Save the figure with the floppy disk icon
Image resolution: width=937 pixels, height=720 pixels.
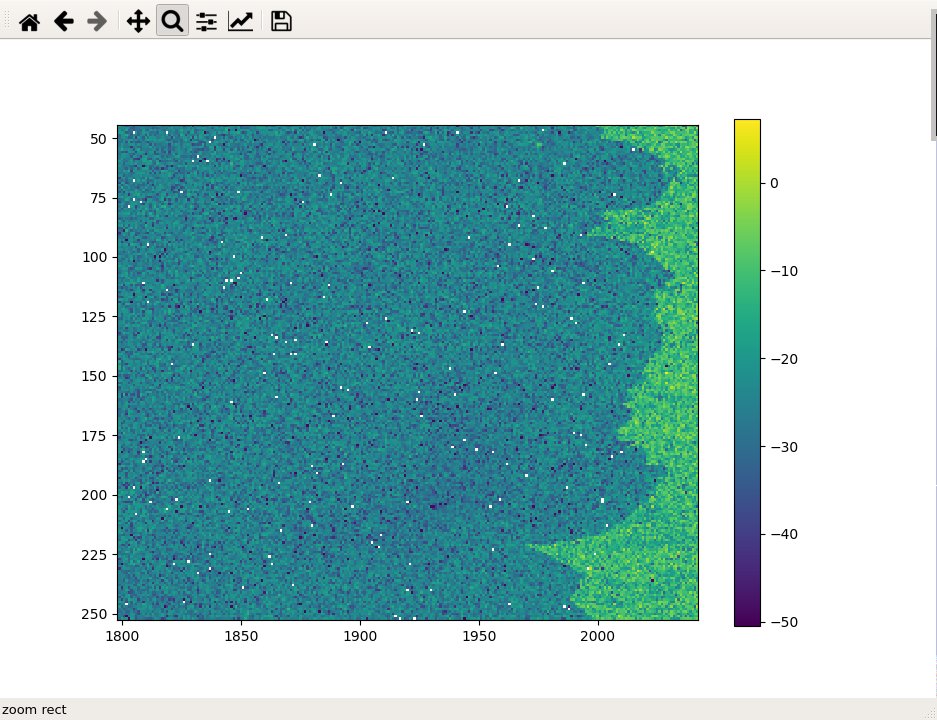coord(281,22)
